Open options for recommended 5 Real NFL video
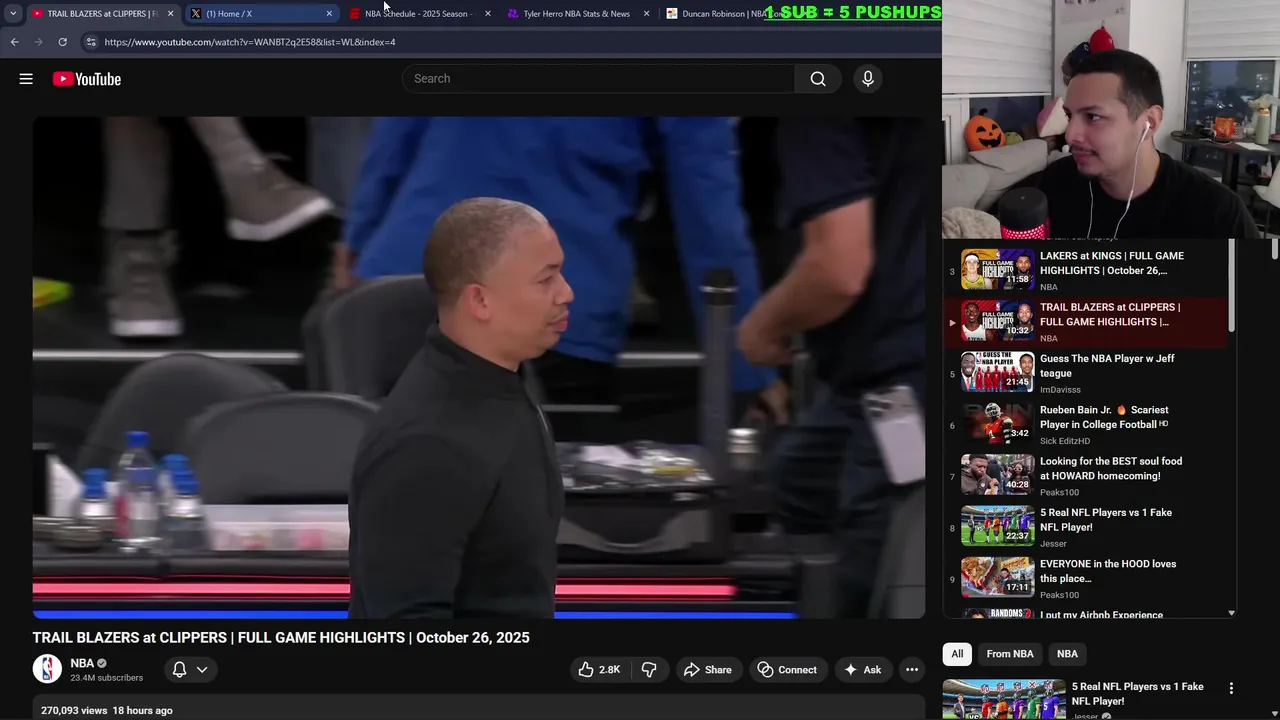The image size is (1280, 720). click(x=1231, y=688)
